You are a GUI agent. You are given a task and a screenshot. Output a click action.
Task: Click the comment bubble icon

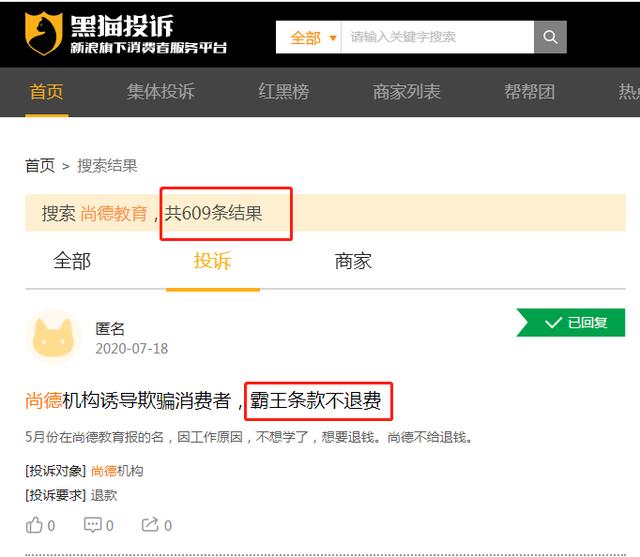[x=93, y=525]
